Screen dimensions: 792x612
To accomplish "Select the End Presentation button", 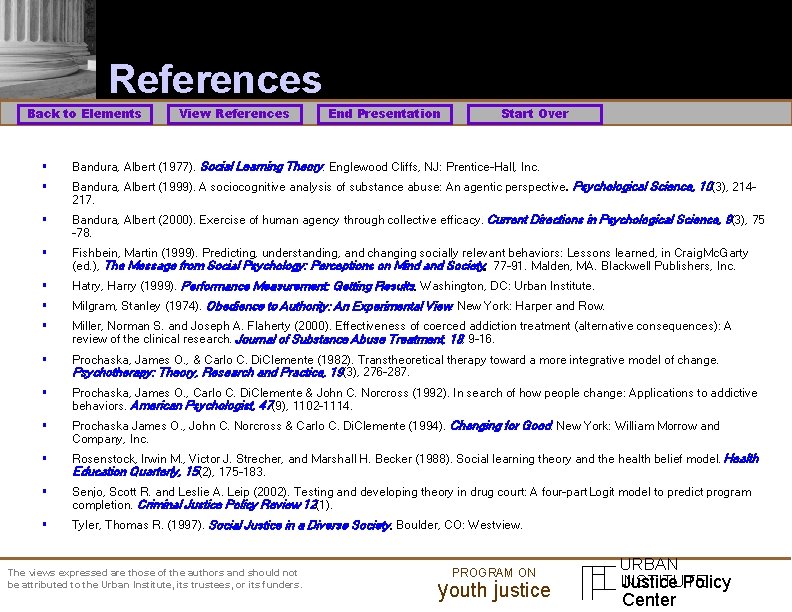I will 384,114.
